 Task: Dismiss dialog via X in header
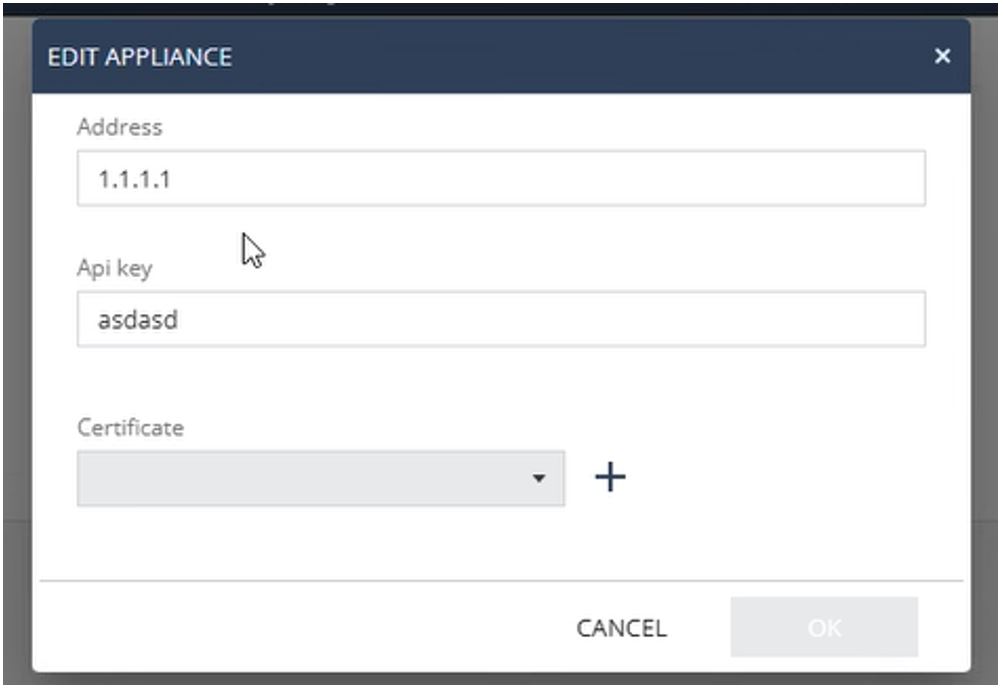point(942,56)
